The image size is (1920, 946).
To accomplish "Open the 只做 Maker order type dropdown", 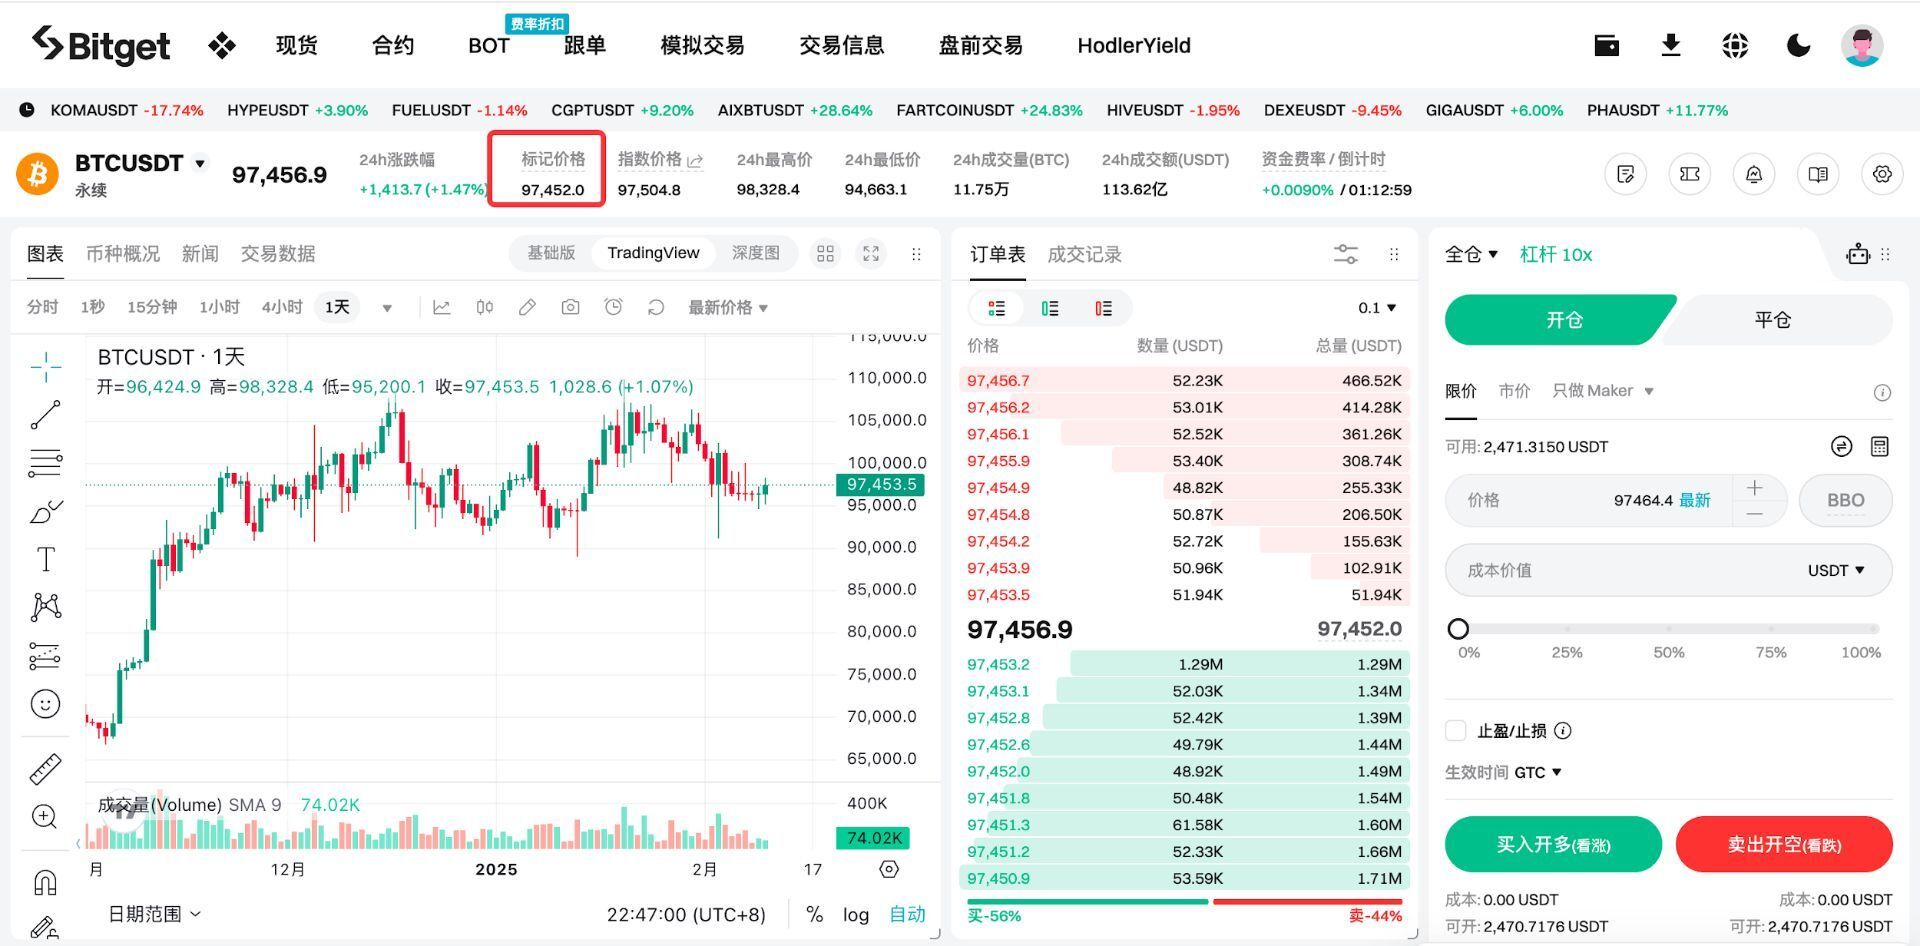I will [x=1602, y=390].
